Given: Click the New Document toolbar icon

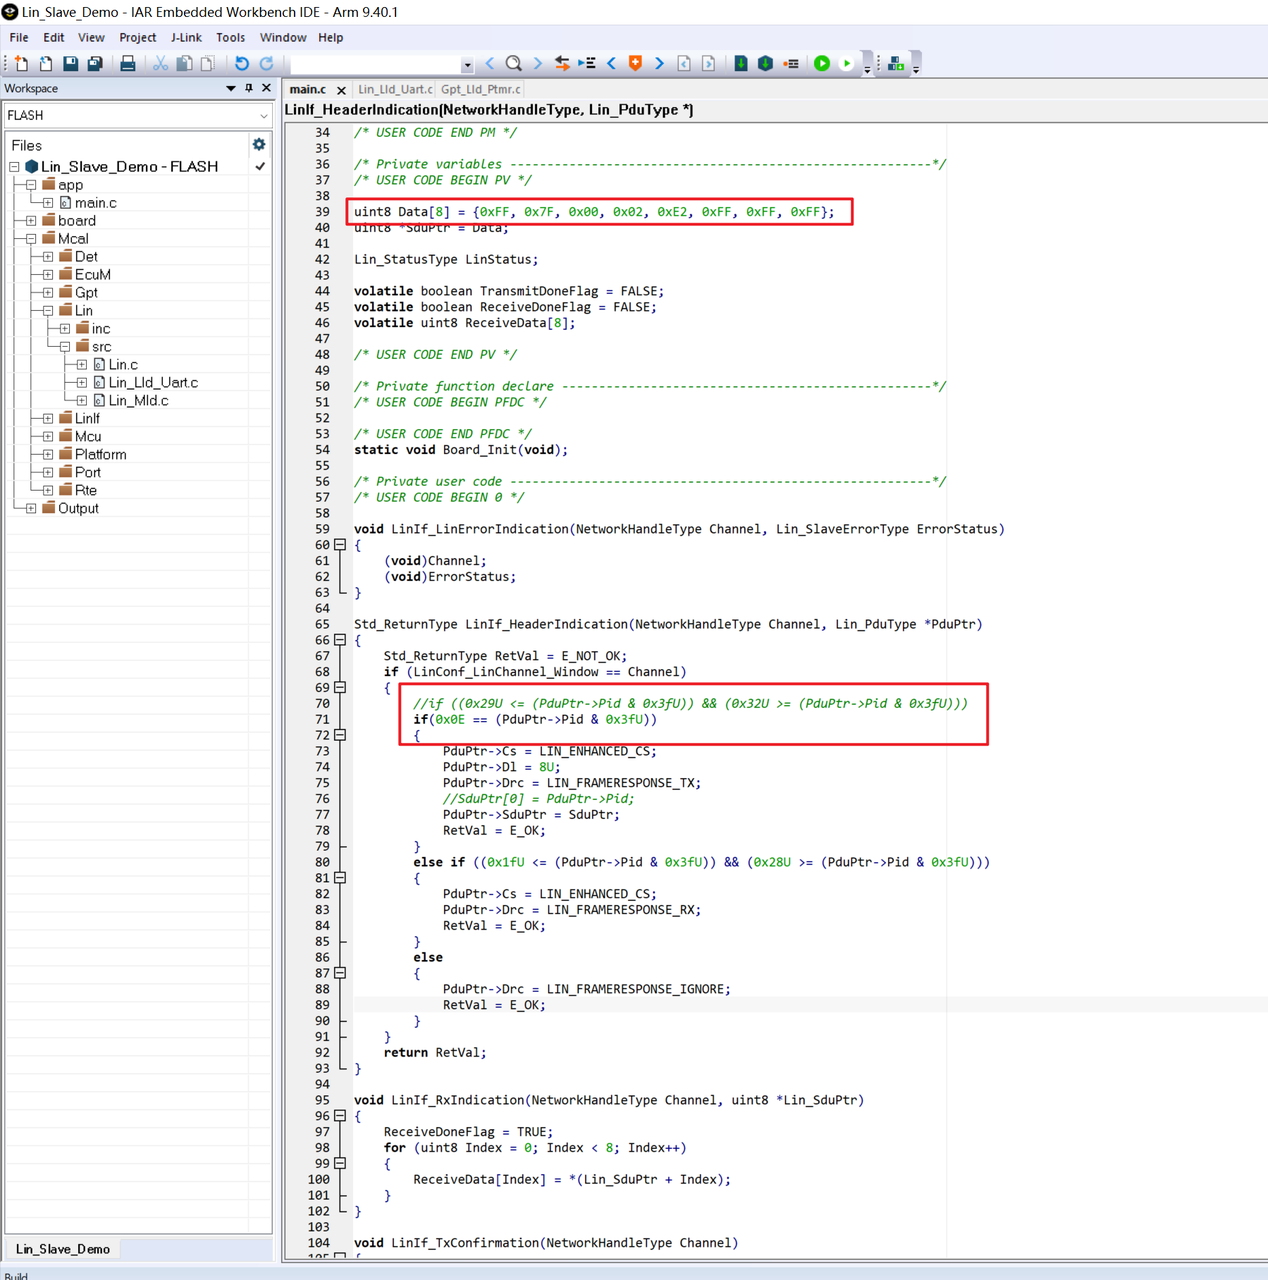Looking at the screenshot, I should coord(21,63).
